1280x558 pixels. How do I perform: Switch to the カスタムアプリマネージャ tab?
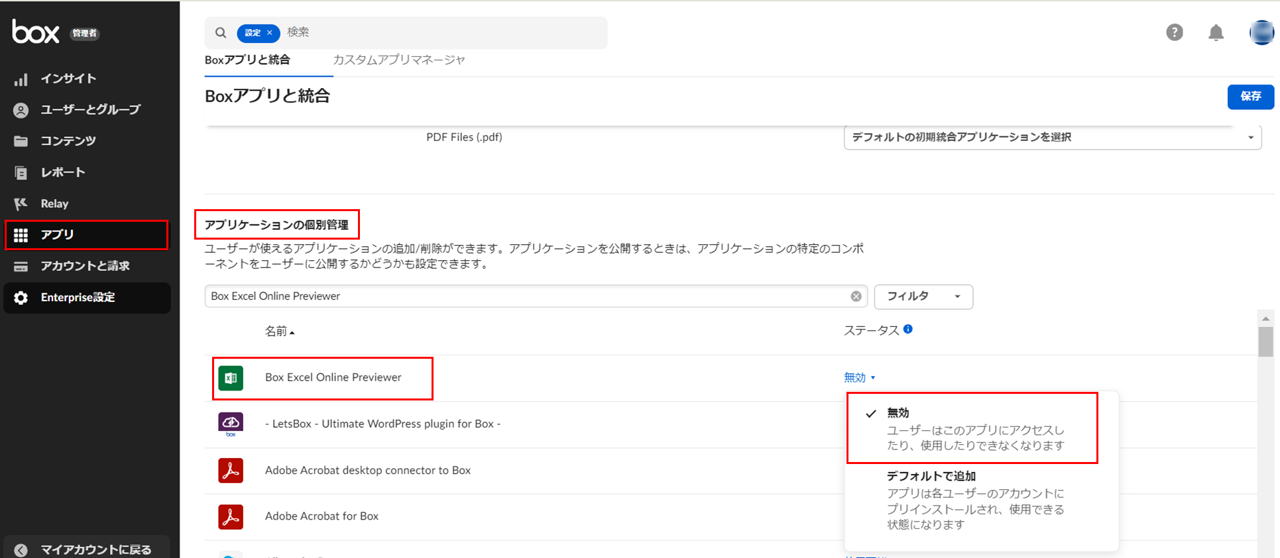click(x=399, y=60)
